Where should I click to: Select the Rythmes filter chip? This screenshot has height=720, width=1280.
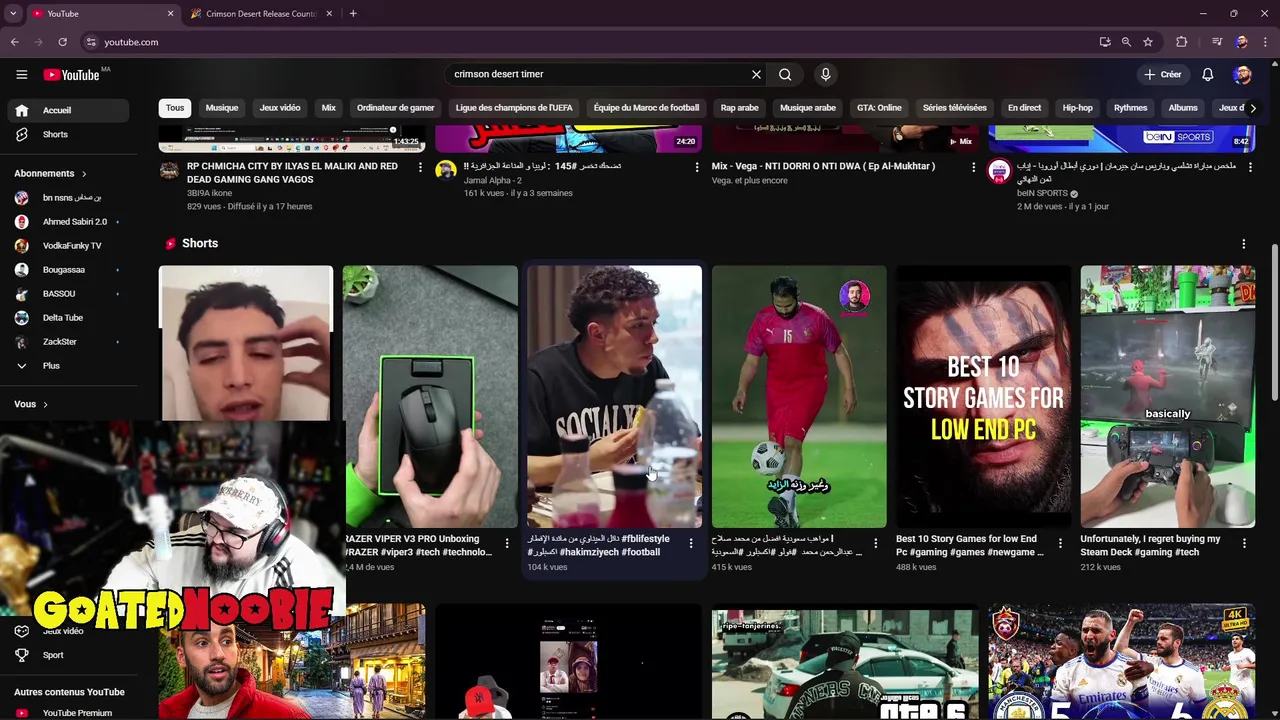(x=1130, y=108)
